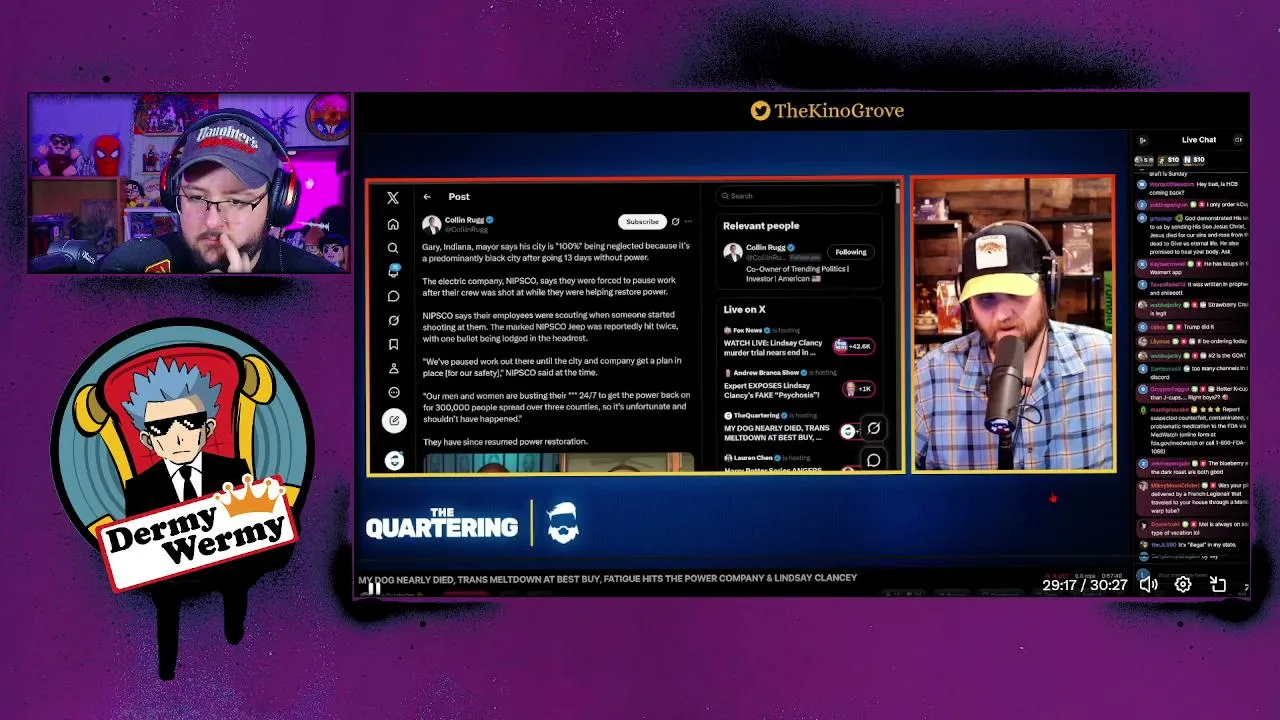
Task: Click the Relevant people heading
Action: [x=761, y=226]
